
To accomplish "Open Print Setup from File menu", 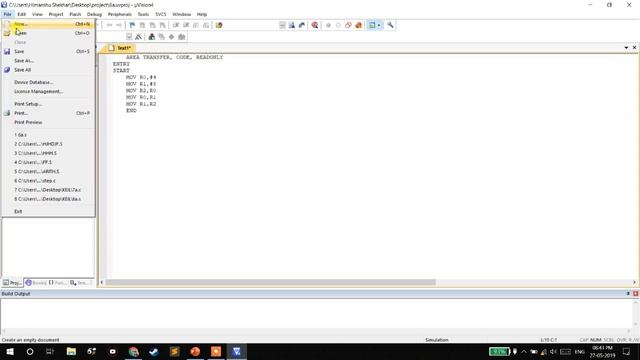I will [48, 104].
